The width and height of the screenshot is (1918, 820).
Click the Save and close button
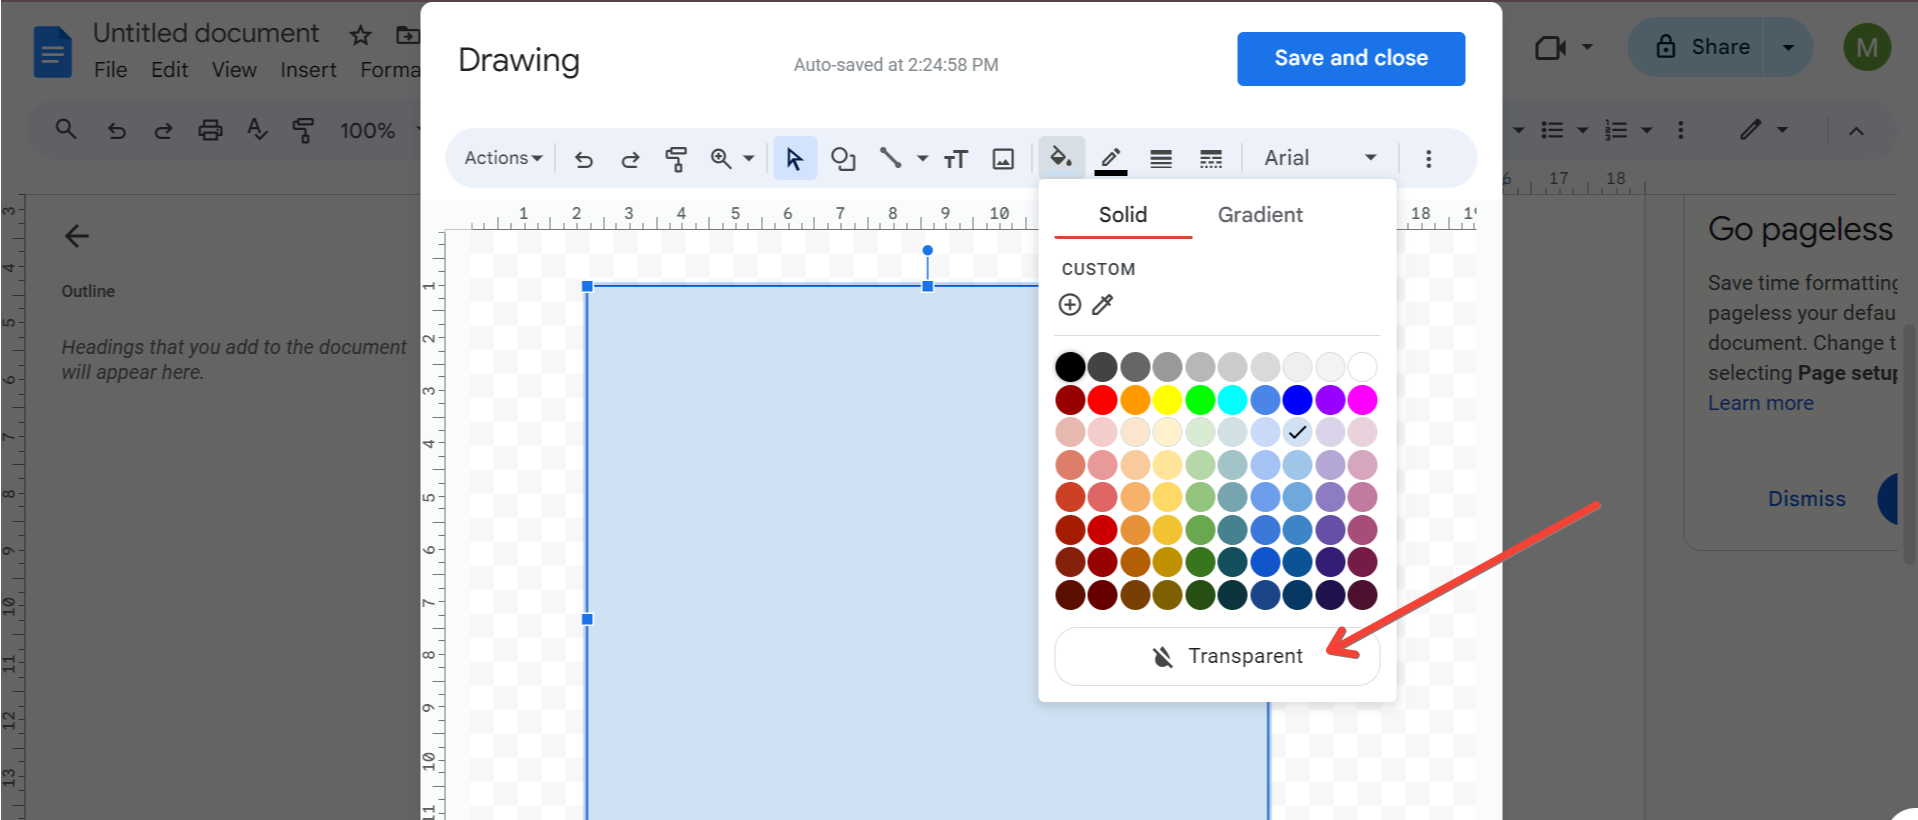1350,58
